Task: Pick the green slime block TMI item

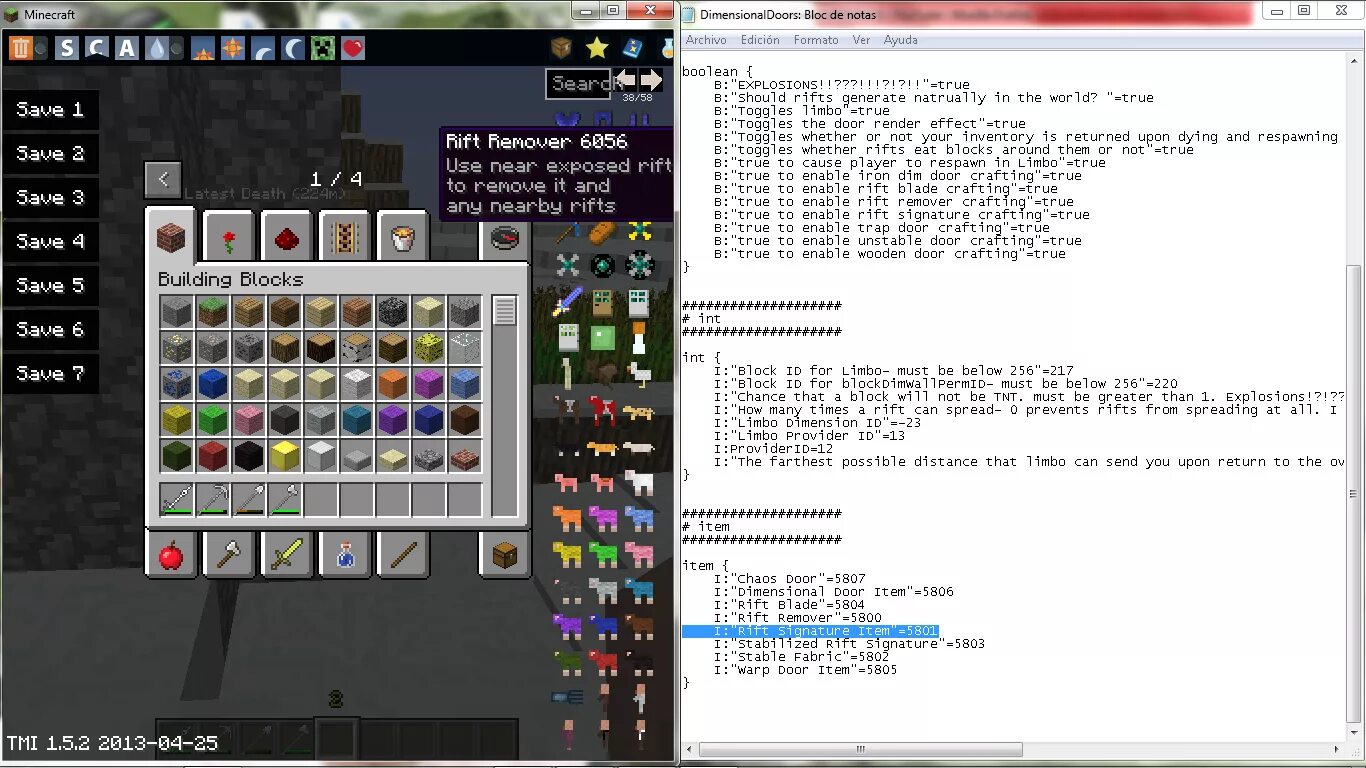Action: click(602, 337)
